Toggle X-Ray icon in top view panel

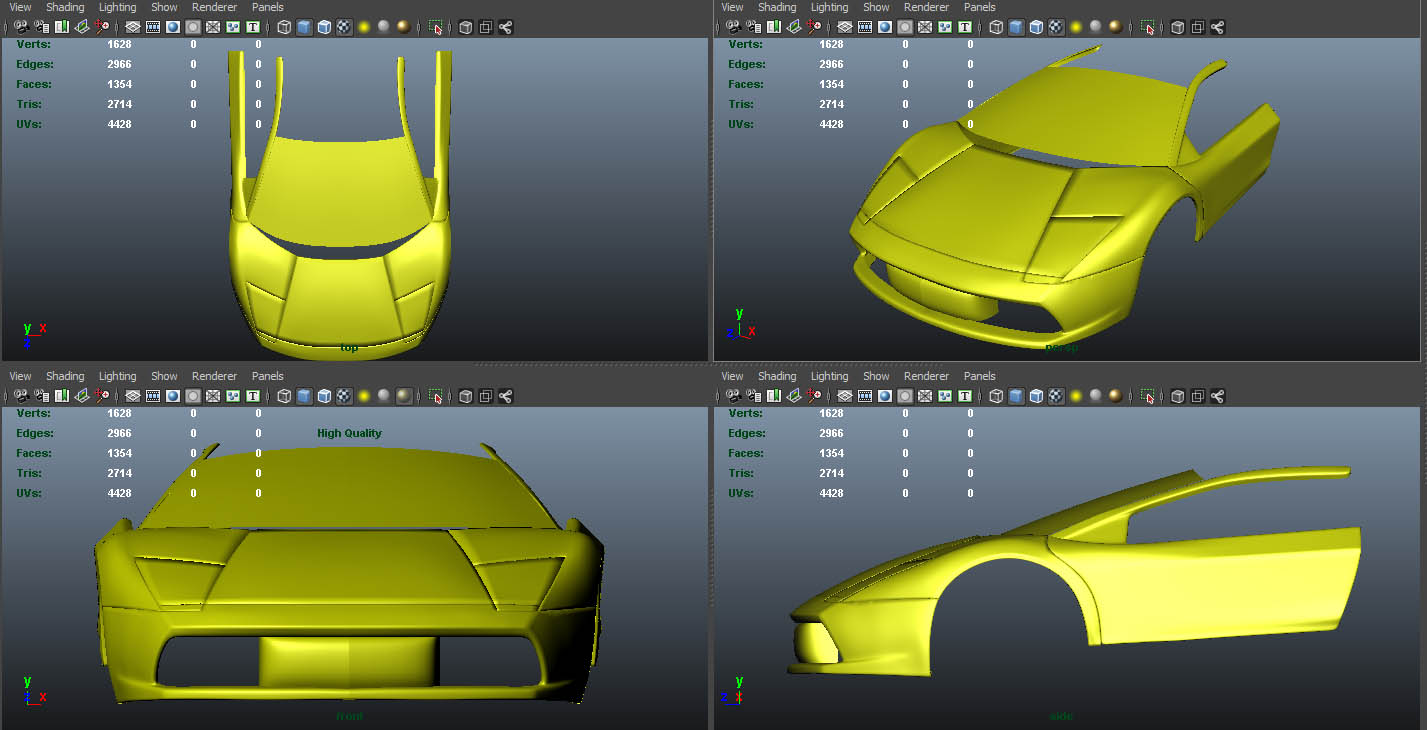[465, 27]
